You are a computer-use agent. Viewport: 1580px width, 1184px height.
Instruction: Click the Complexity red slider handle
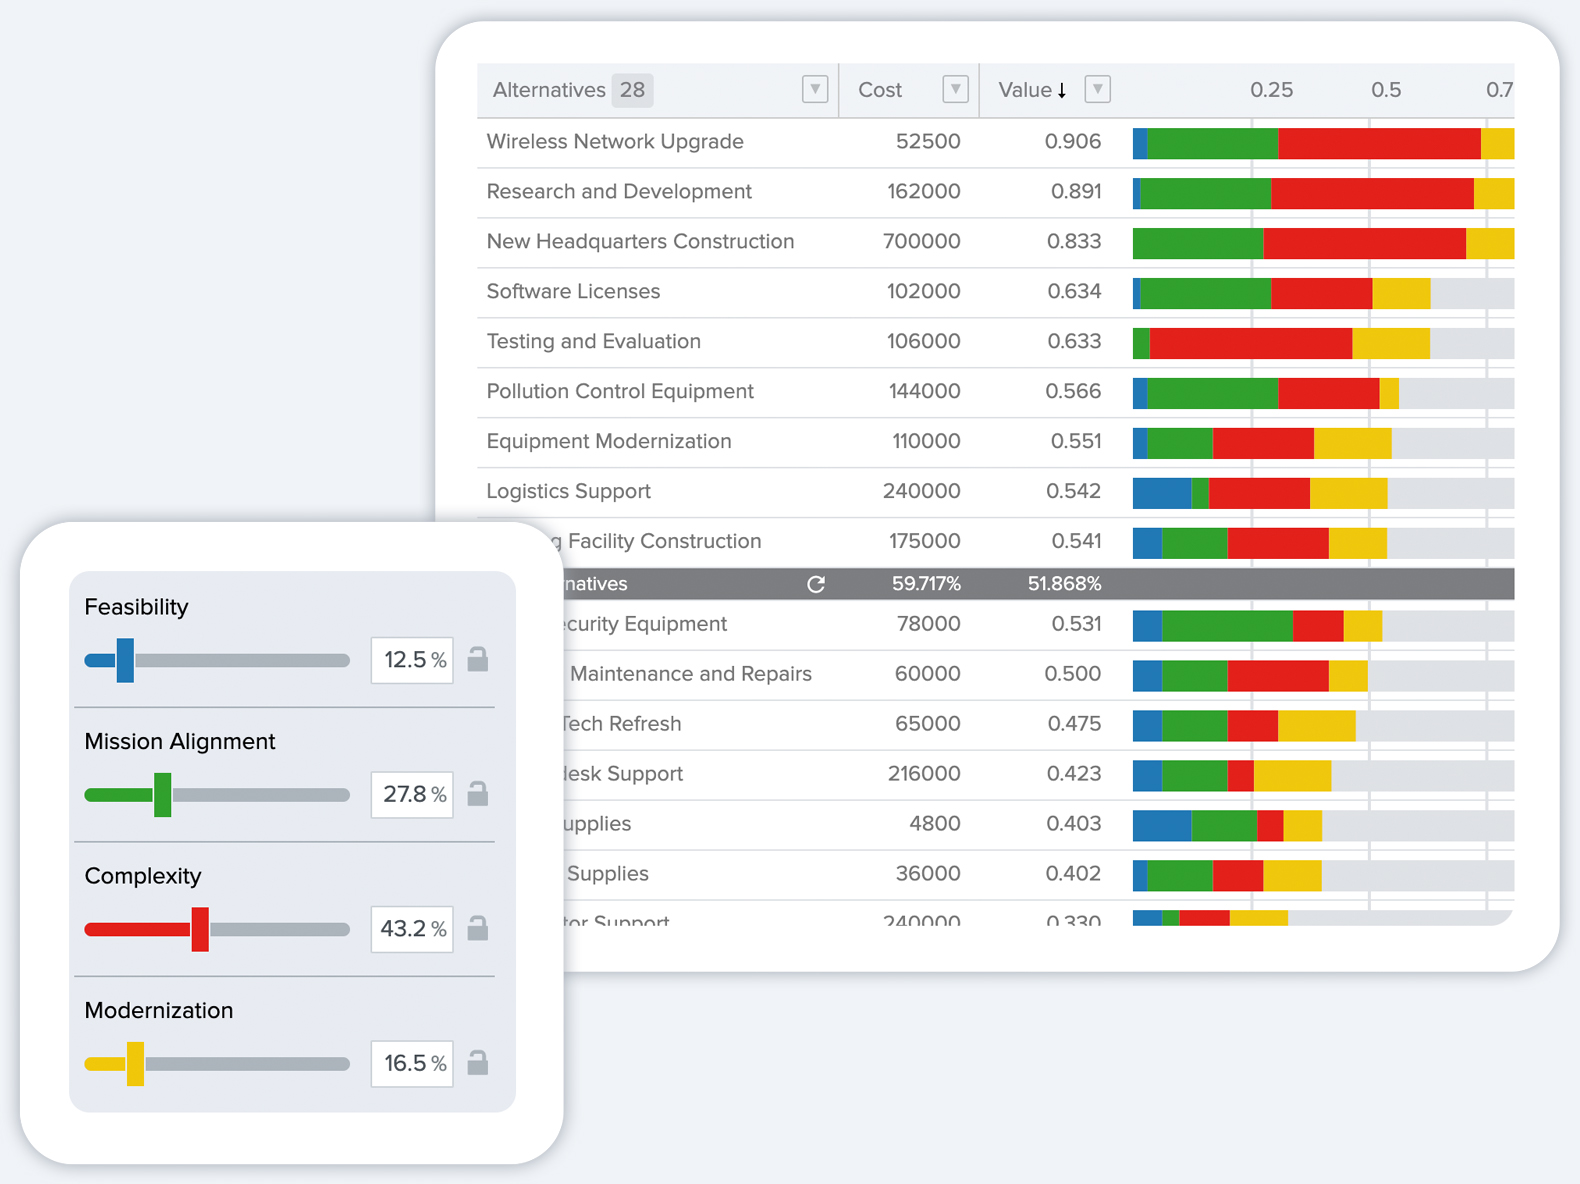point(200,929)
